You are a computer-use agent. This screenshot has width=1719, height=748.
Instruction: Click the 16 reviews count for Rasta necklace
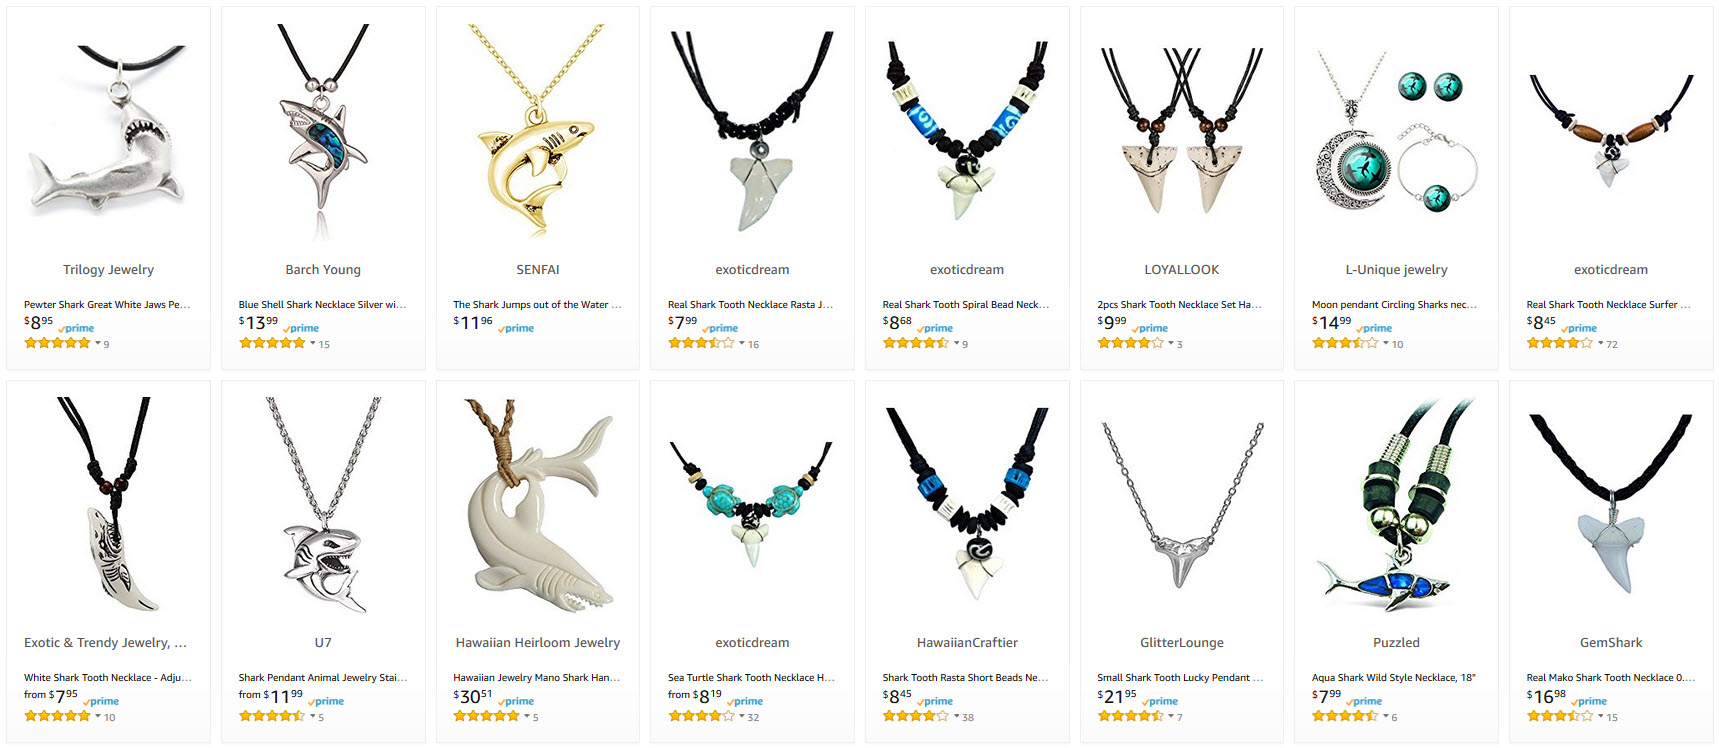[753, 344]
